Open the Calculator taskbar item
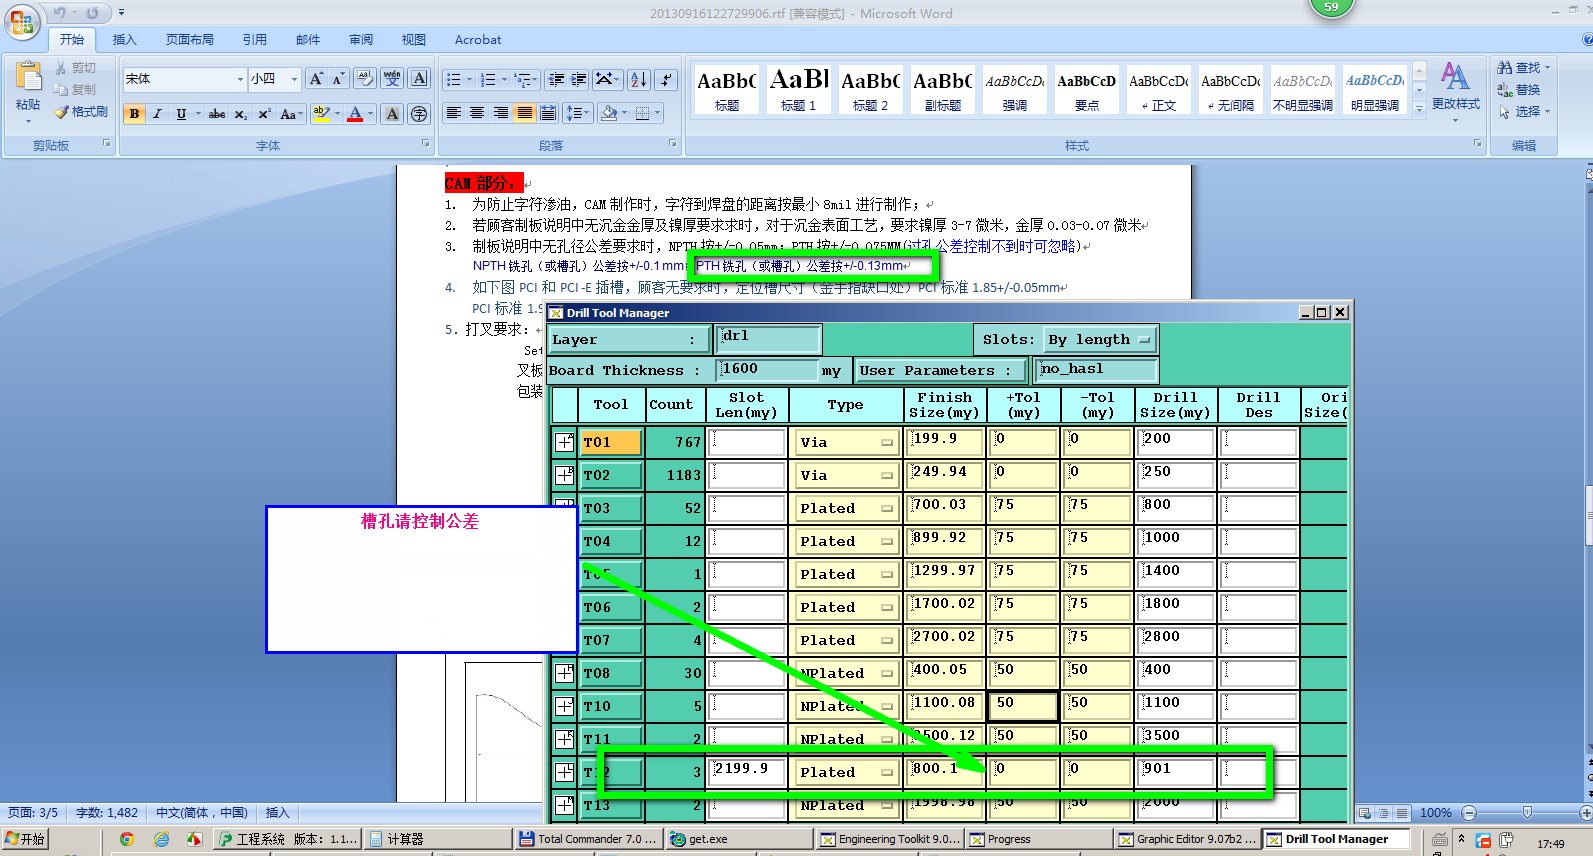The image size is (1593, 856). click(x=437, y=839)
